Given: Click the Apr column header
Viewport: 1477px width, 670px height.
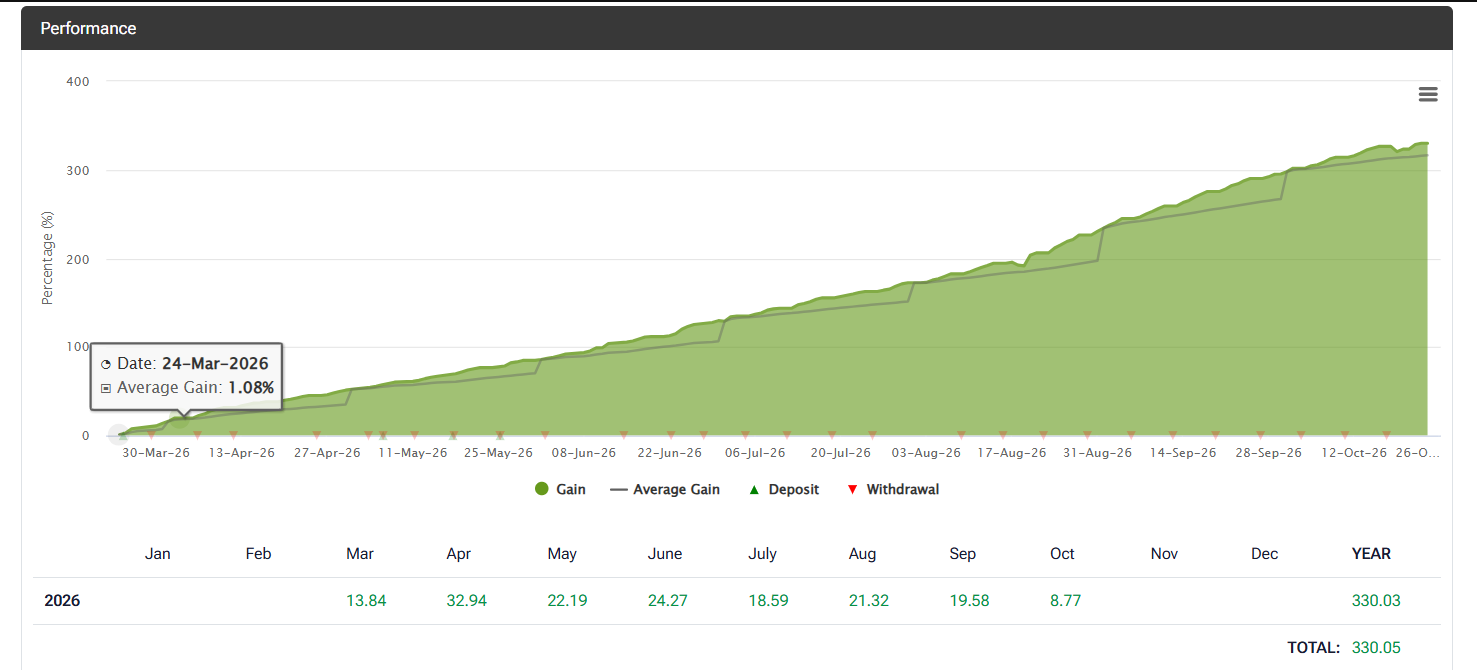Looking at the screenshot, I should click(459, 554).
